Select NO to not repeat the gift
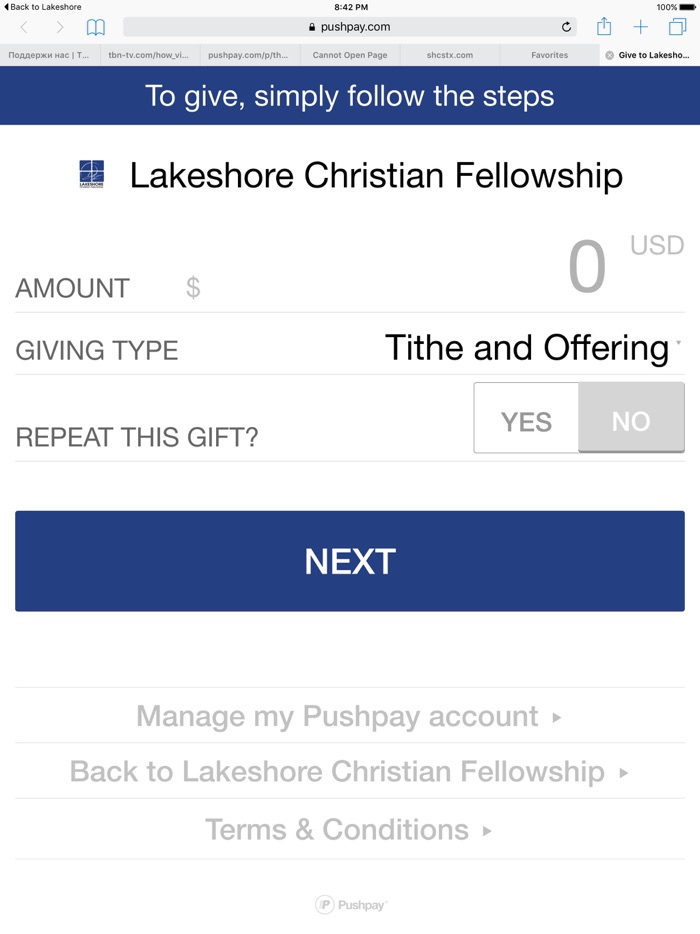Viewport: 700px width, 934px height. [x=631, y=418]
